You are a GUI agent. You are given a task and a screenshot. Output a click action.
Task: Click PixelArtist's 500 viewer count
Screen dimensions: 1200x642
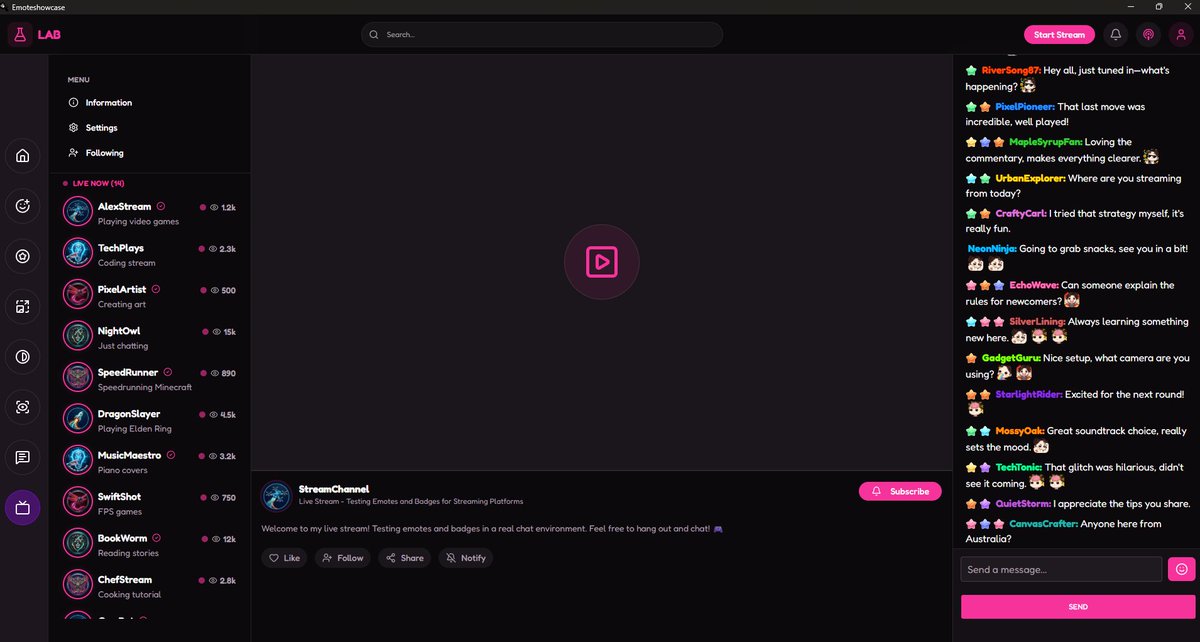pyautogui.click(x=229, y=290)
